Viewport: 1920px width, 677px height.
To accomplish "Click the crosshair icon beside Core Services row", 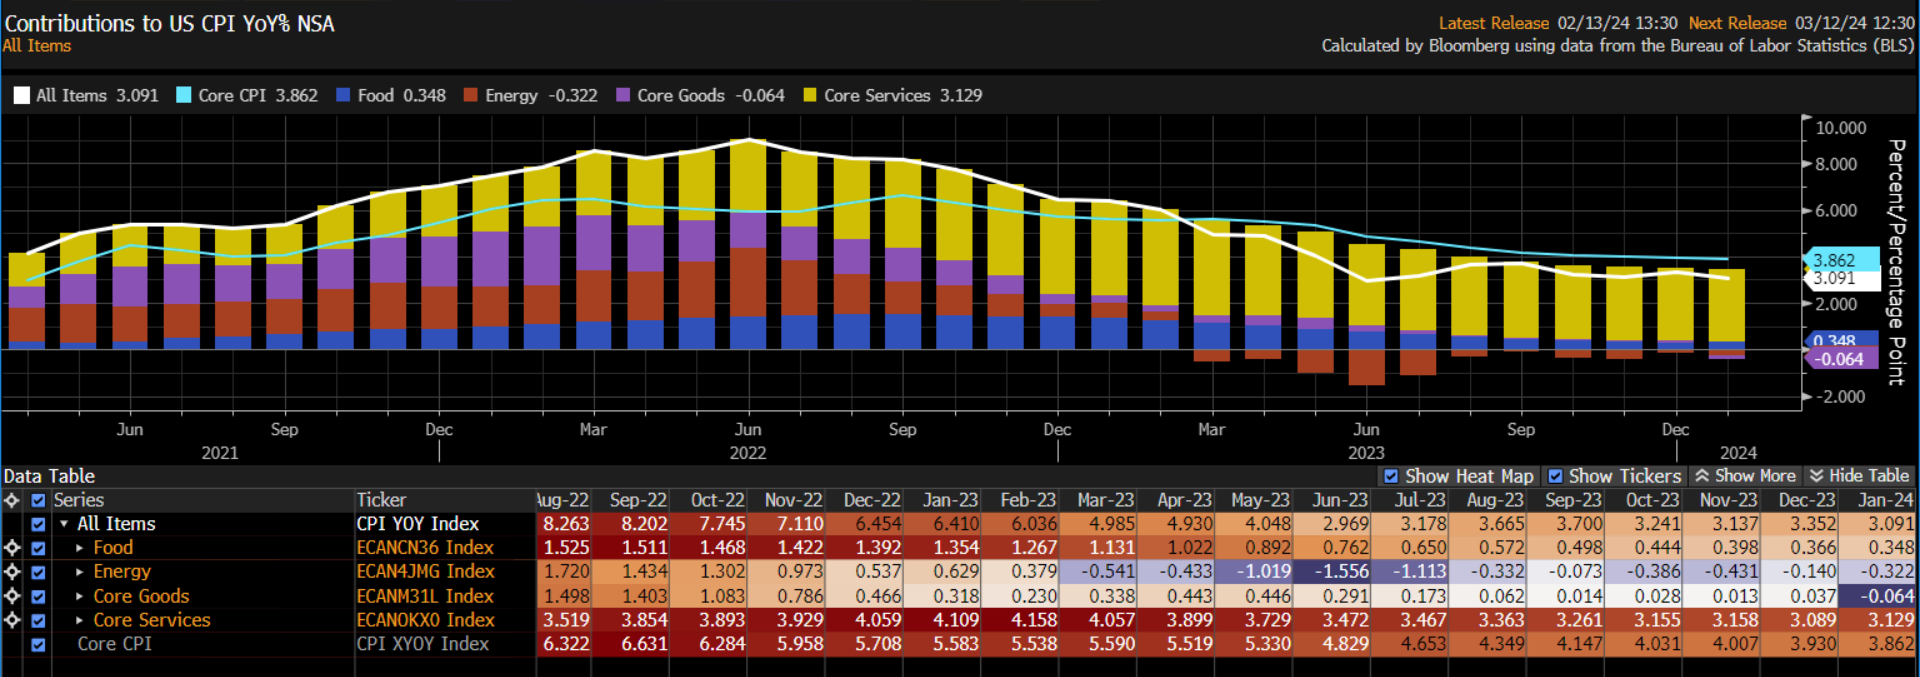I will coord(12,620).
